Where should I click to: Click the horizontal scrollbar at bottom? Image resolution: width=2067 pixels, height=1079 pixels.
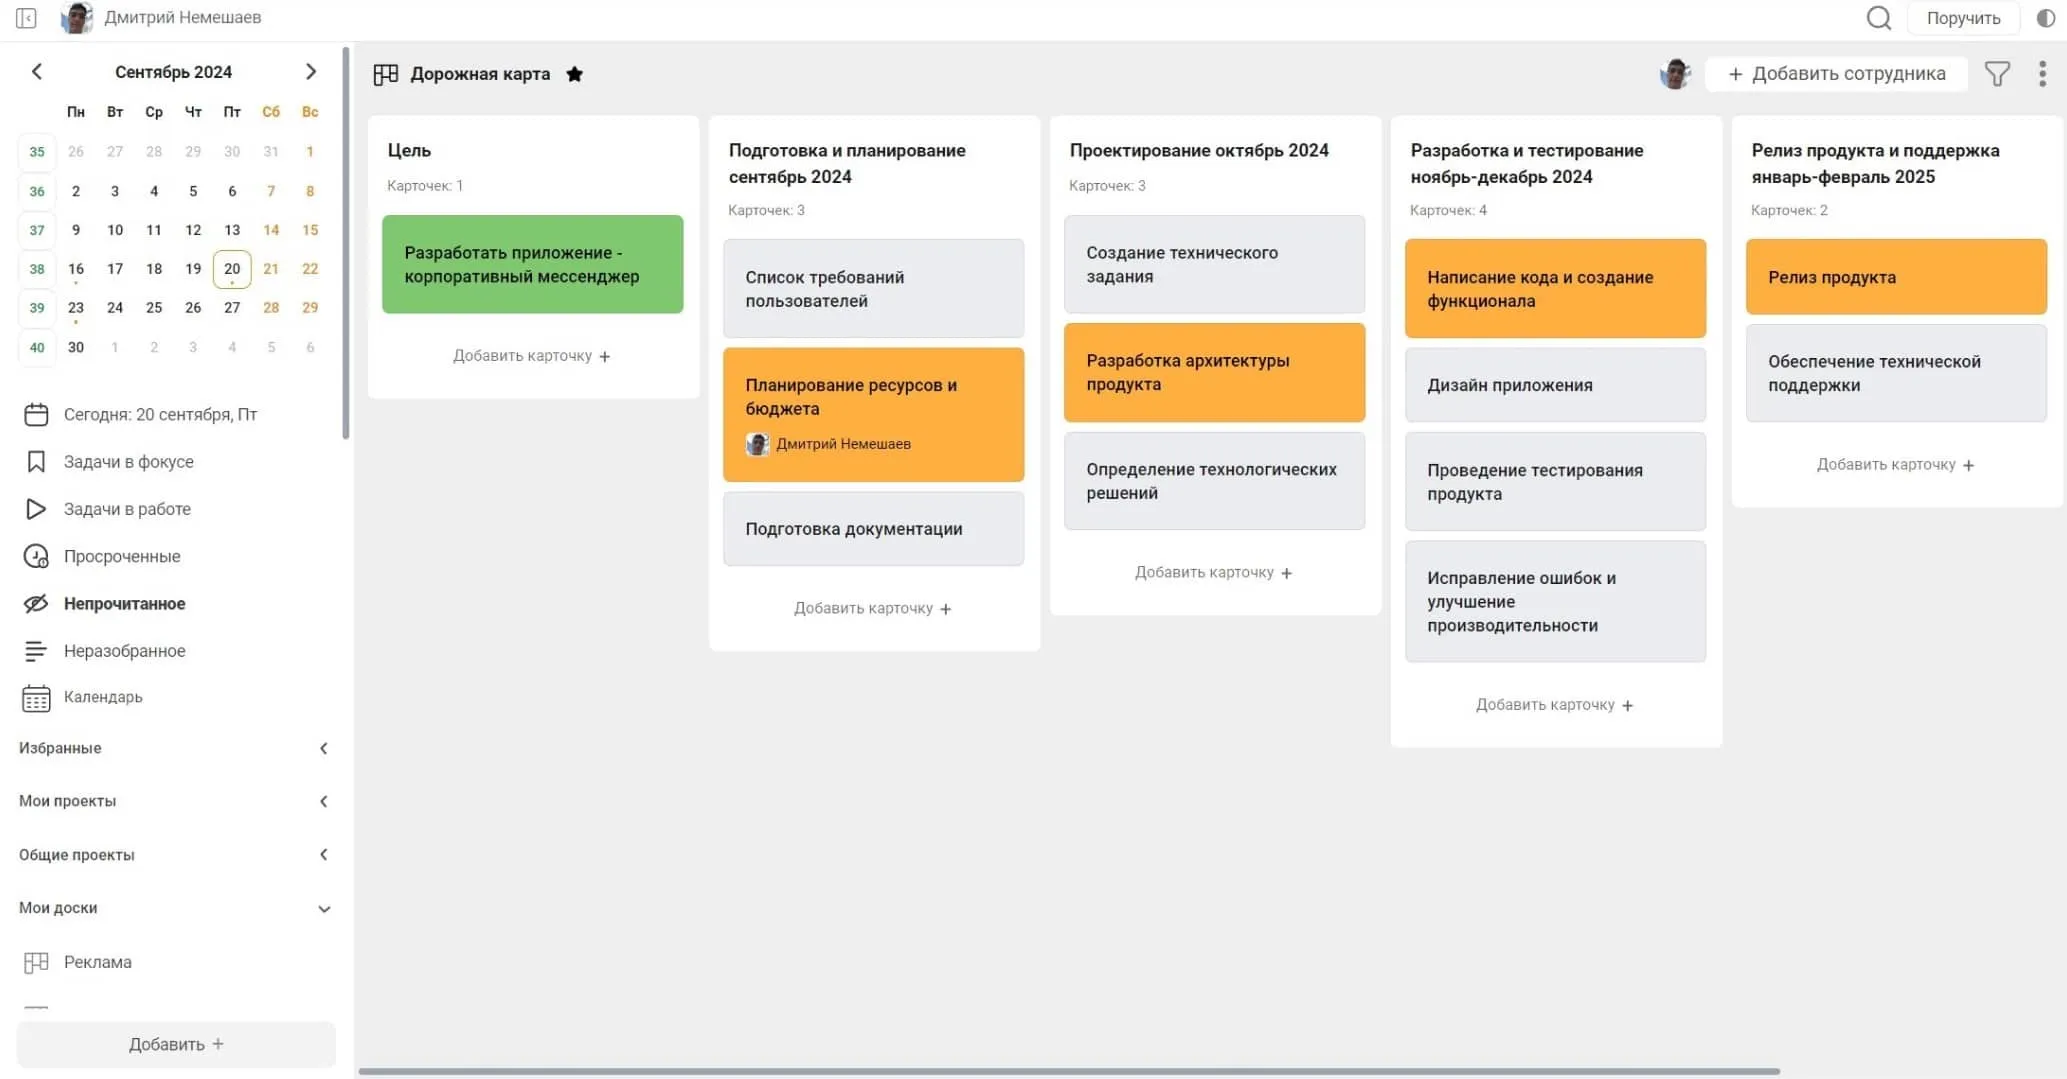tap(1068, 1071)
